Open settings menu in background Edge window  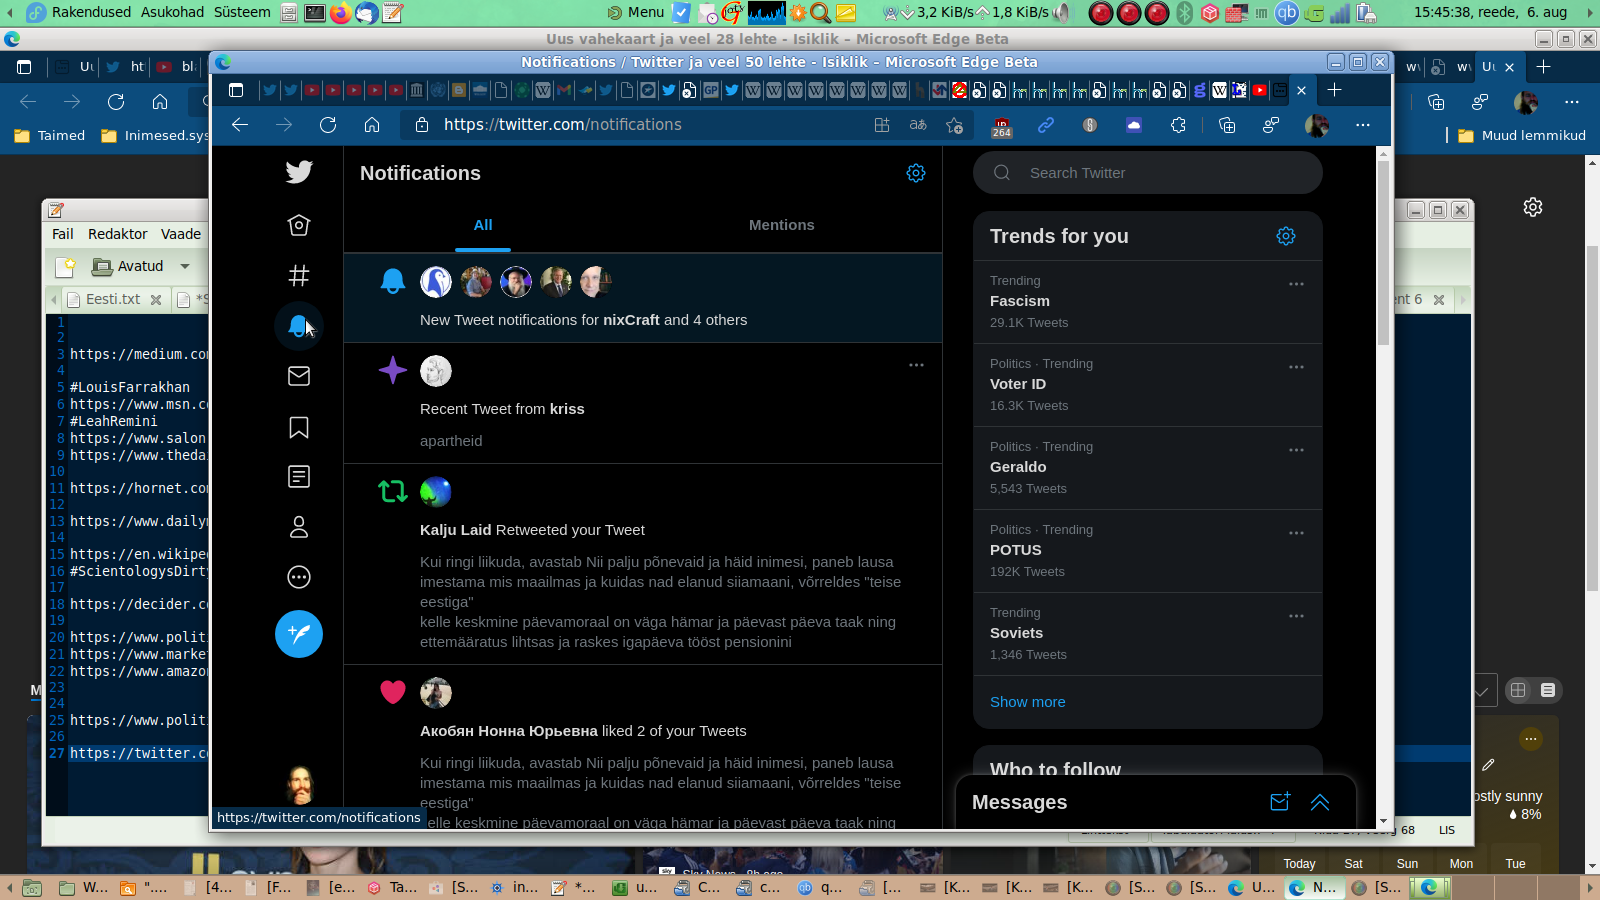point(1572,102)
